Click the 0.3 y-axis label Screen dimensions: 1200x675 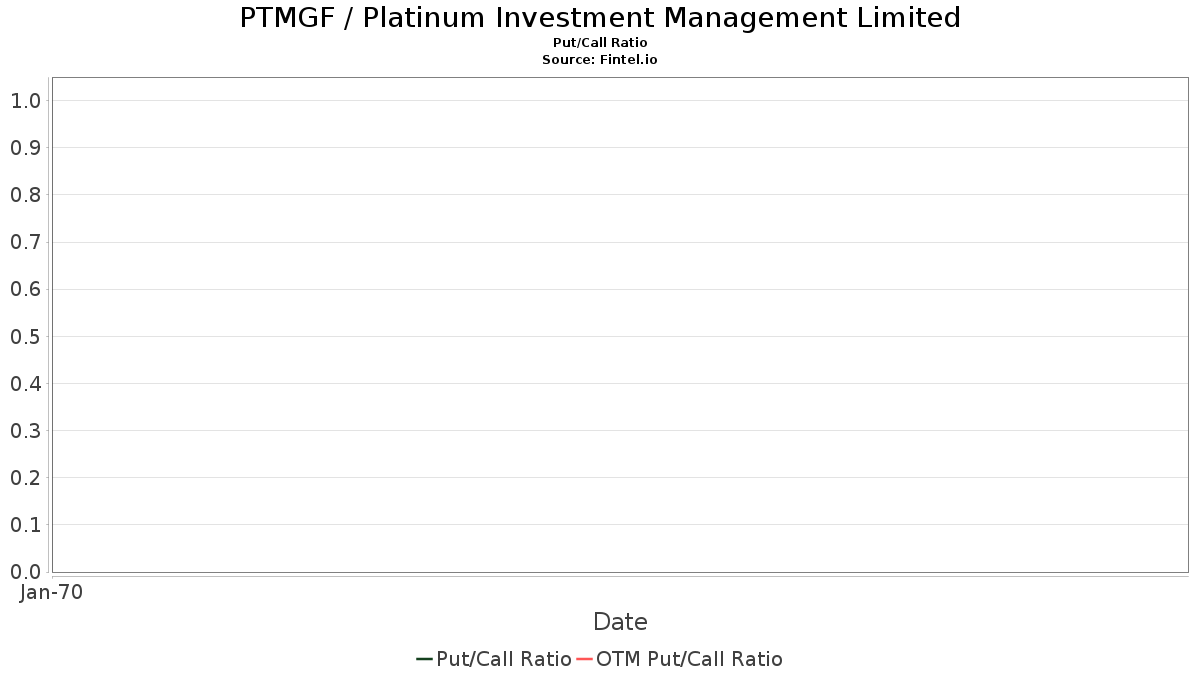(25, 430)
